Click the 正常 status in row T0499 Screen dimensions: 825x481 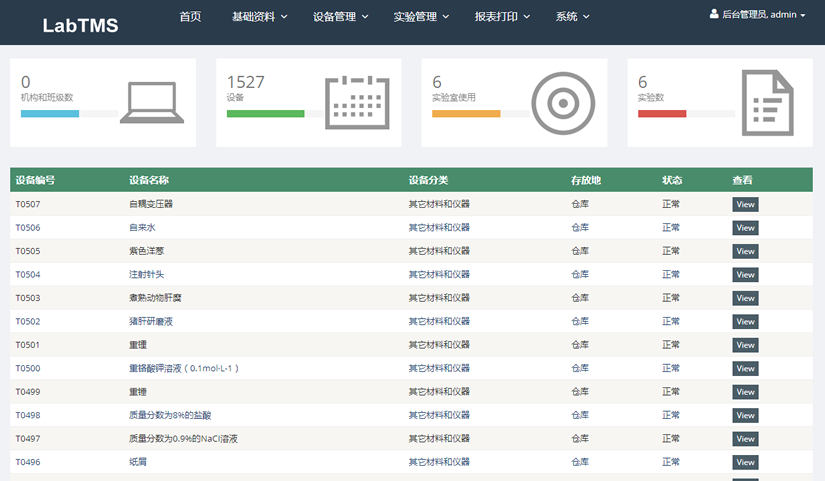[x=671, y=392]
